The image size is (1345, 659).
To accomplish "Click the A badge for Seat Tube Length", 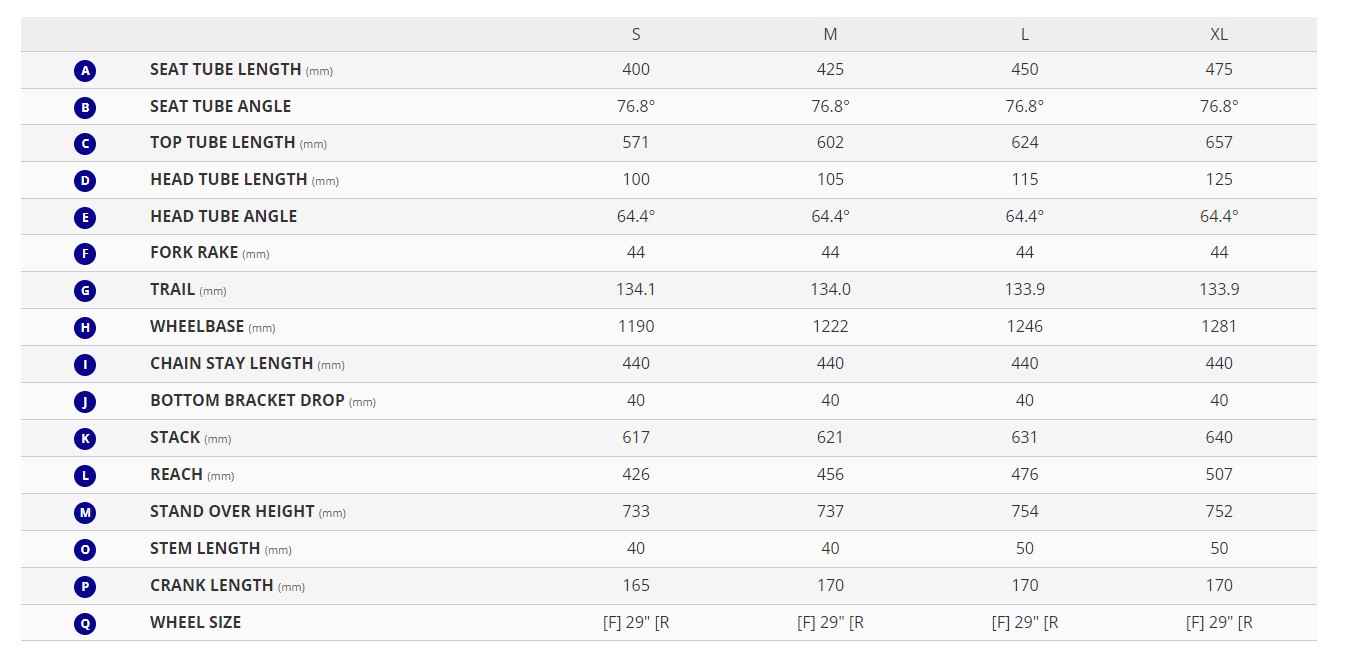I will point(85,71).
